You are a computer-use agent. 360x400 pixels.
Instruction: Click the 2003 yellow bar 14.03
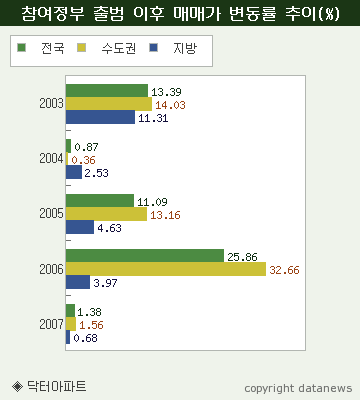click(x=109, y=104)
